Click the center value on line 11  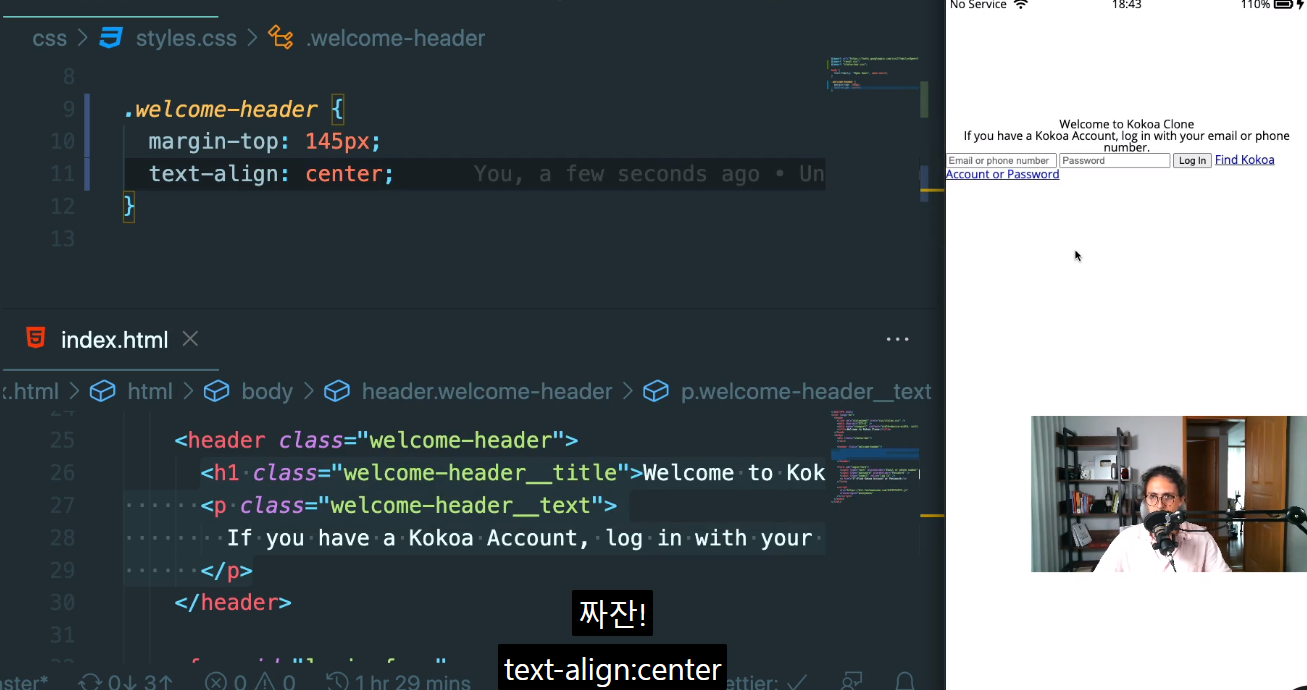click(343, 174)
